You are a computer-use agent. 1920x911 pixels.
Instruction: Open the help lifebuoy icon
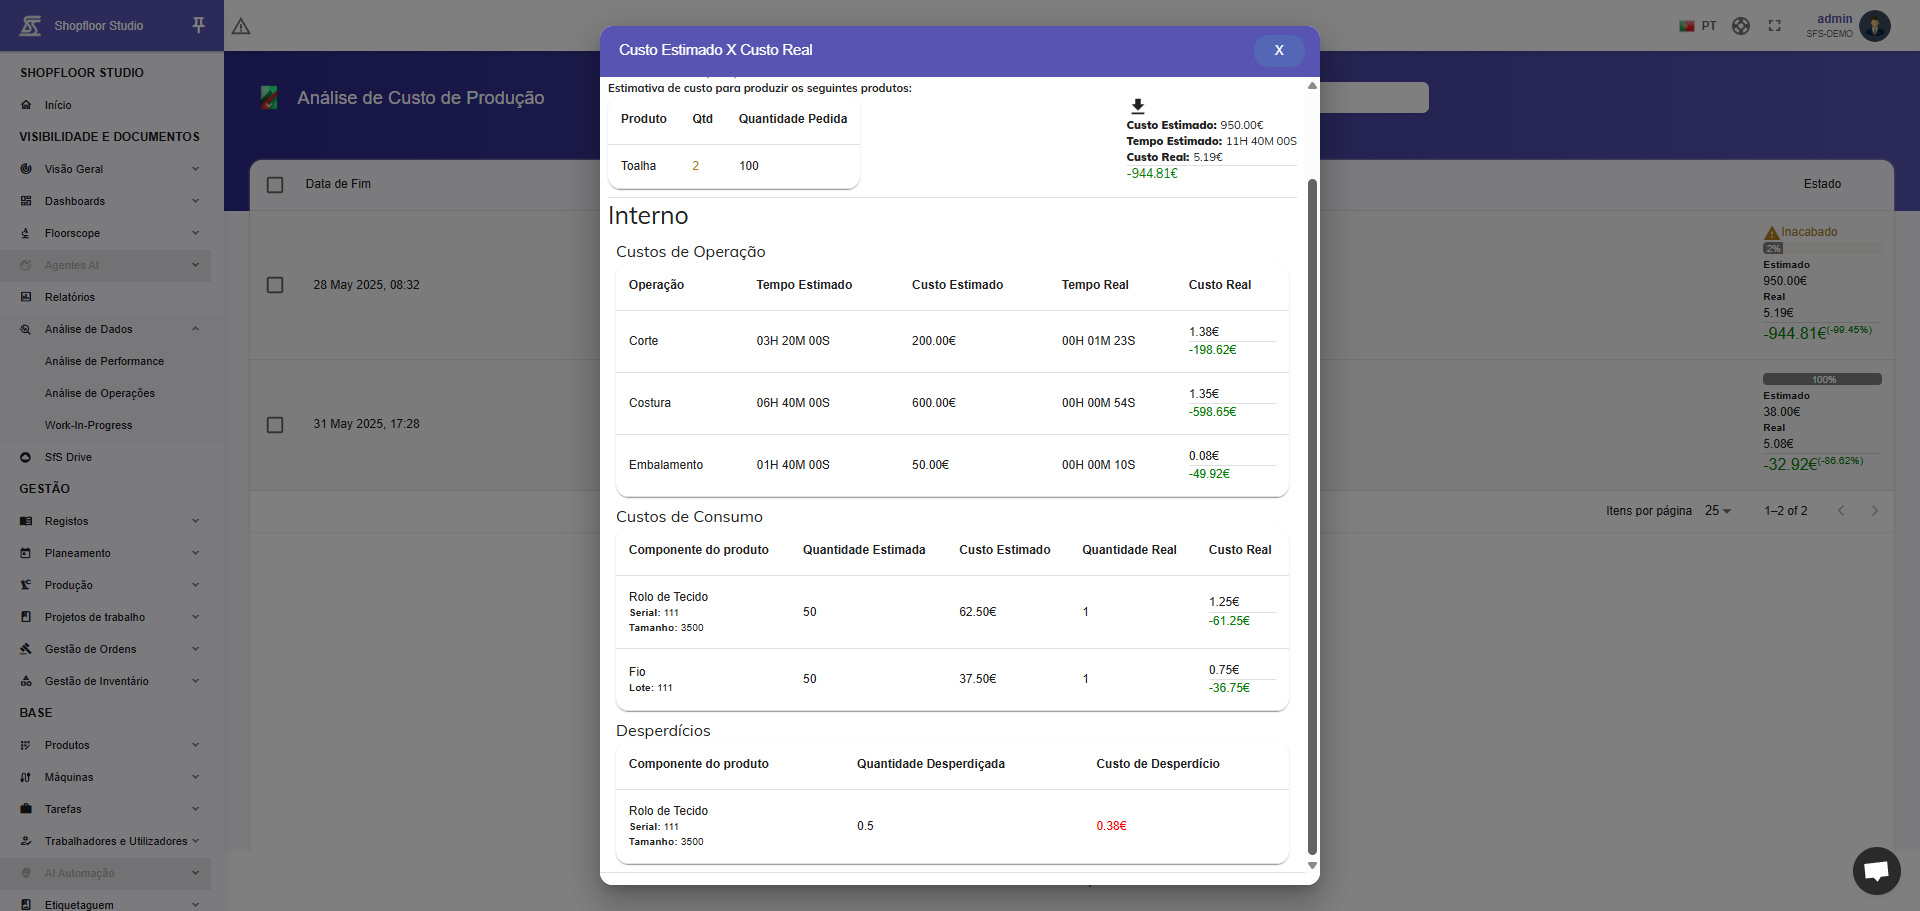(1741, 26)
